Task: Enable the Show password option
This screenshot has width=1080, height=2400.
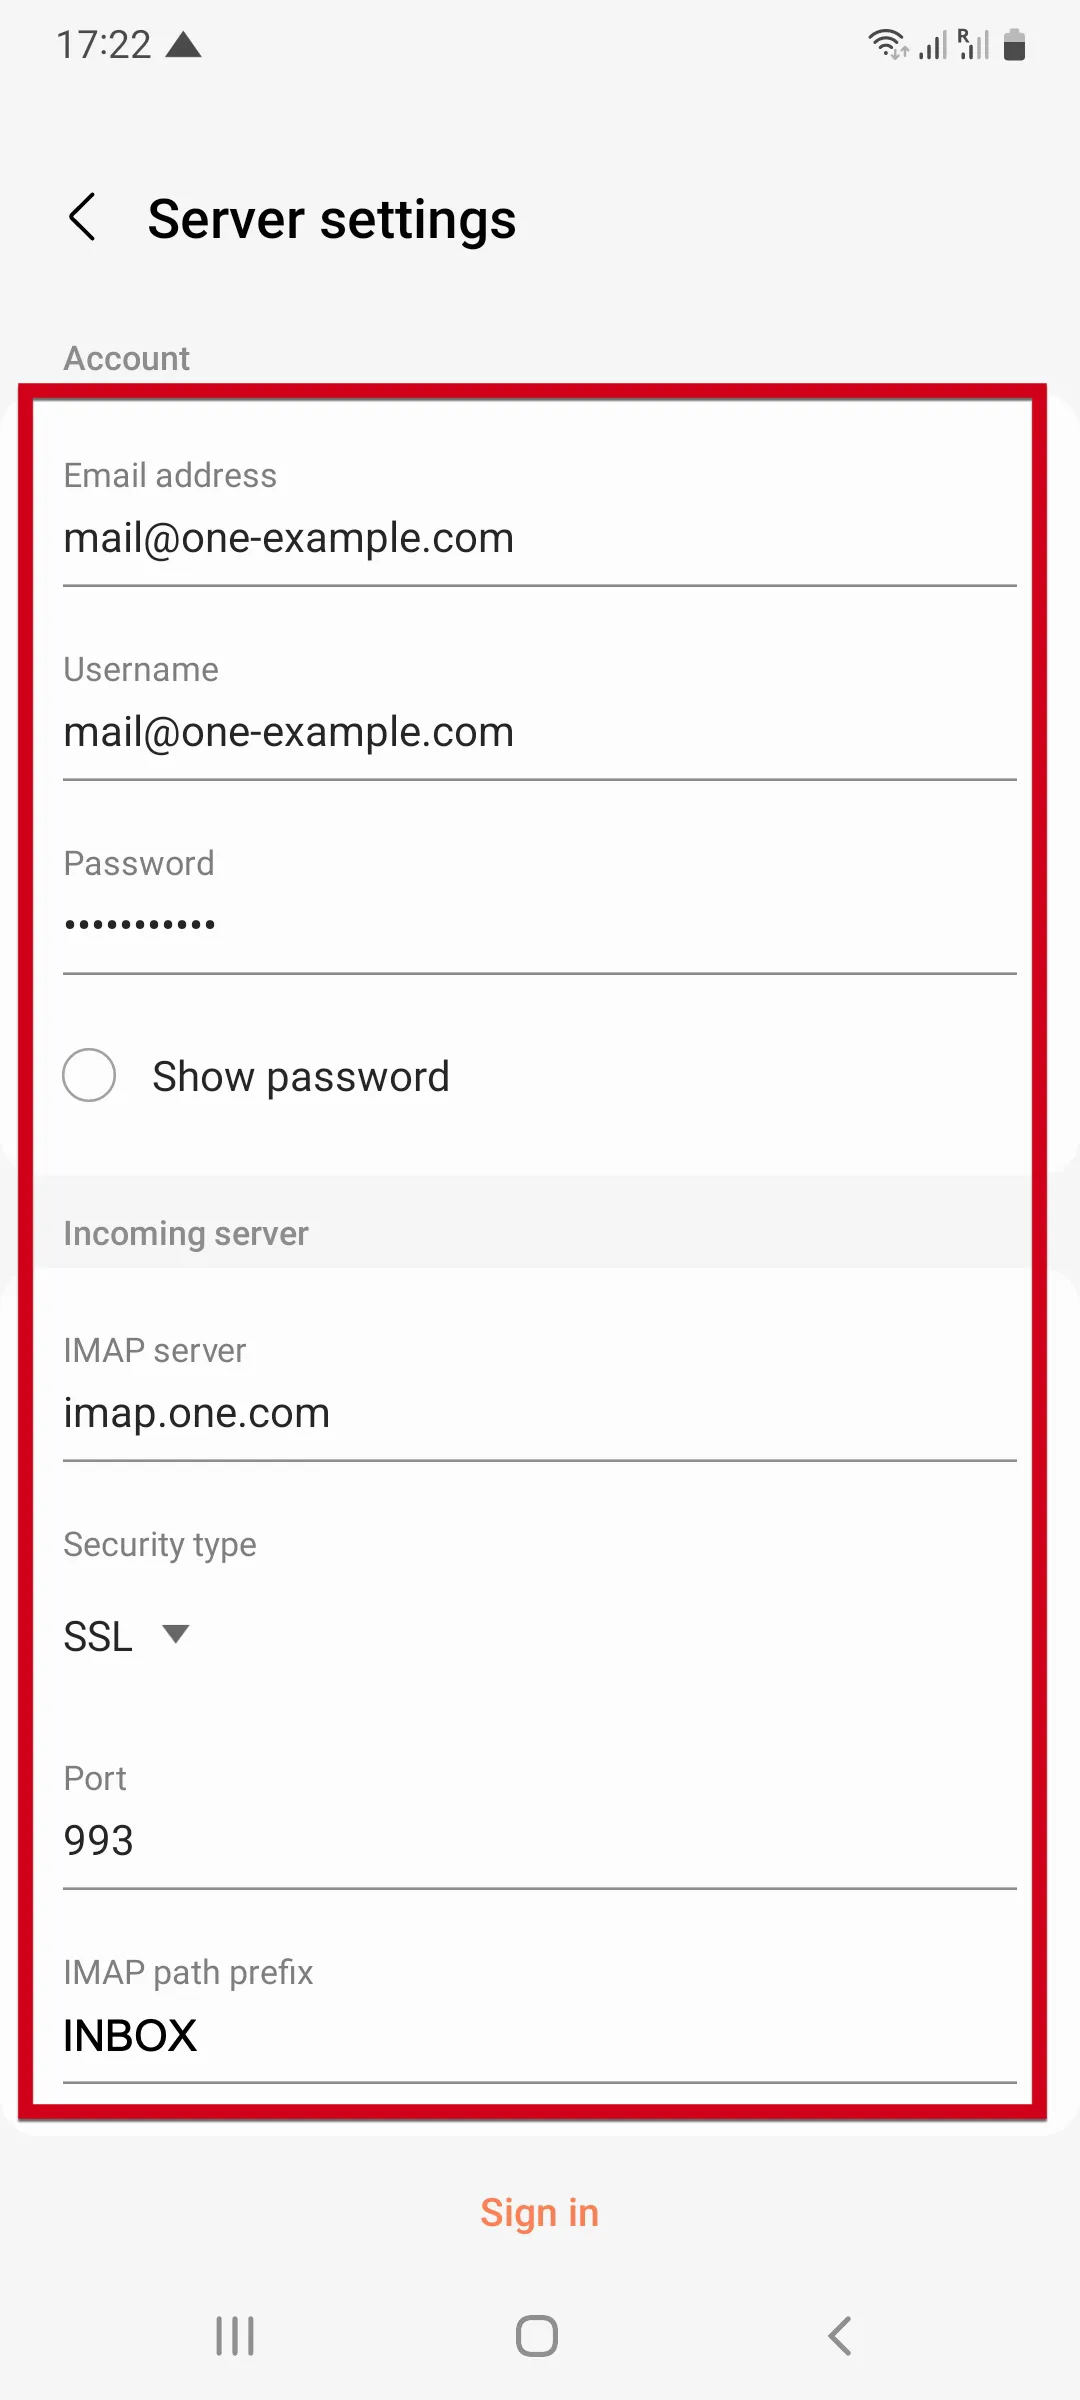Action: pos(89,1075)
